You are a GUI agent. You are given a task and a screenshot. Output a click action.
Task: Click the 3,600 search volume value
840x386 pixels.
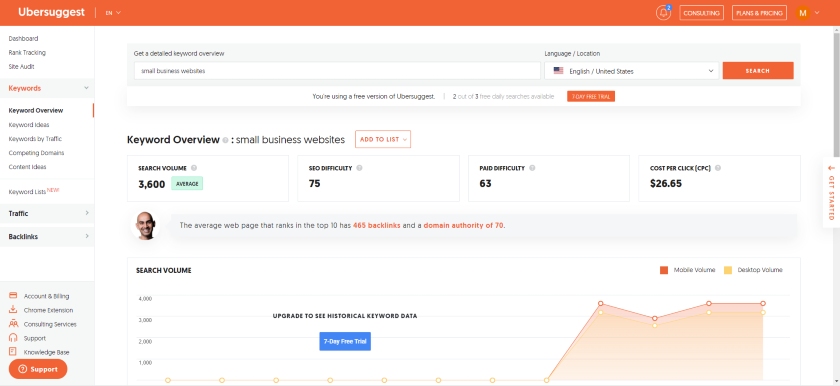pyautogui.click(x=152, y=184)
